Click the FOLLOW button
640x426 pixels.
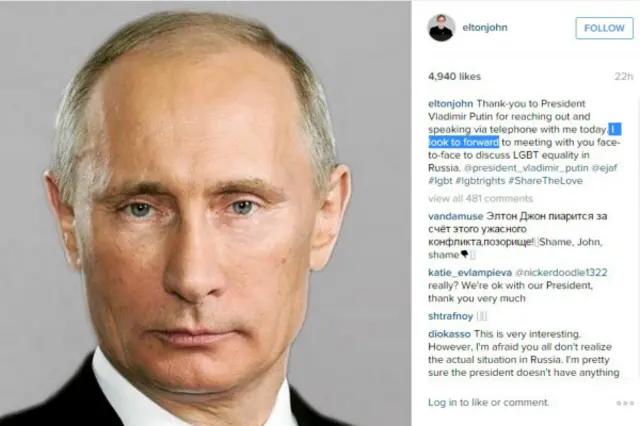(x=604, y=28)
